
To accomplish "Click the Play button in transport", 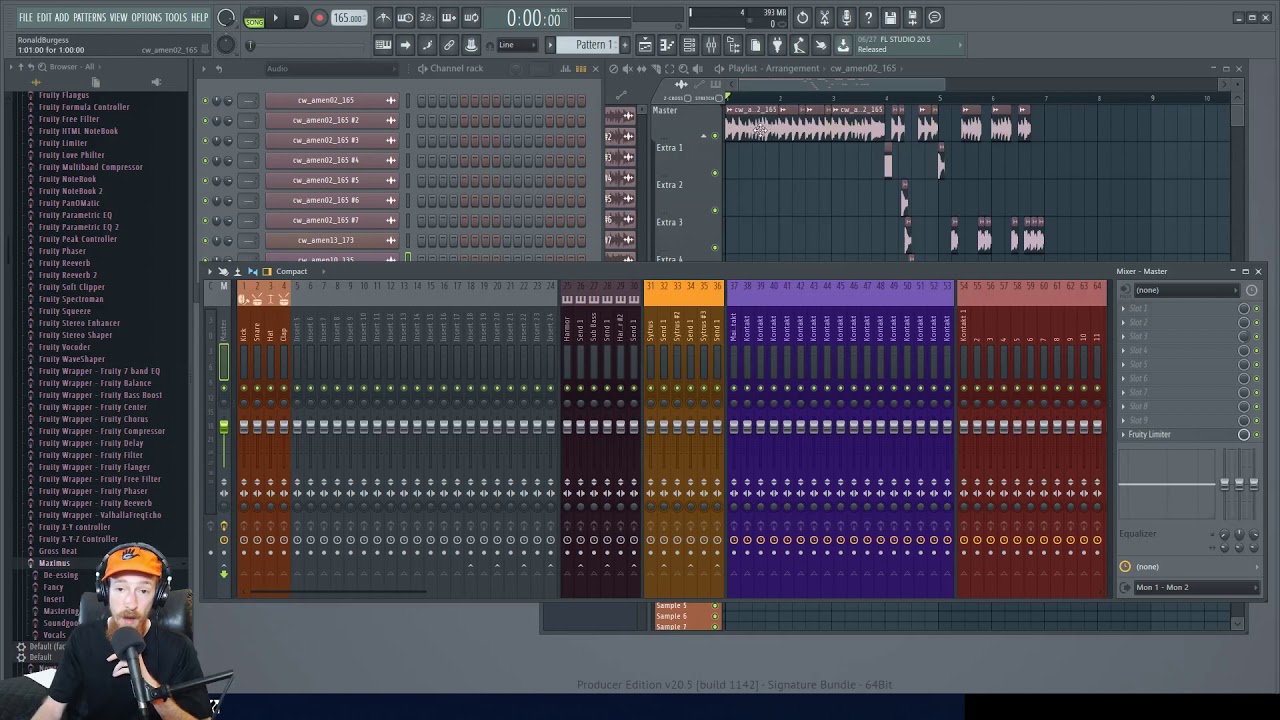I will pos(276,18).
